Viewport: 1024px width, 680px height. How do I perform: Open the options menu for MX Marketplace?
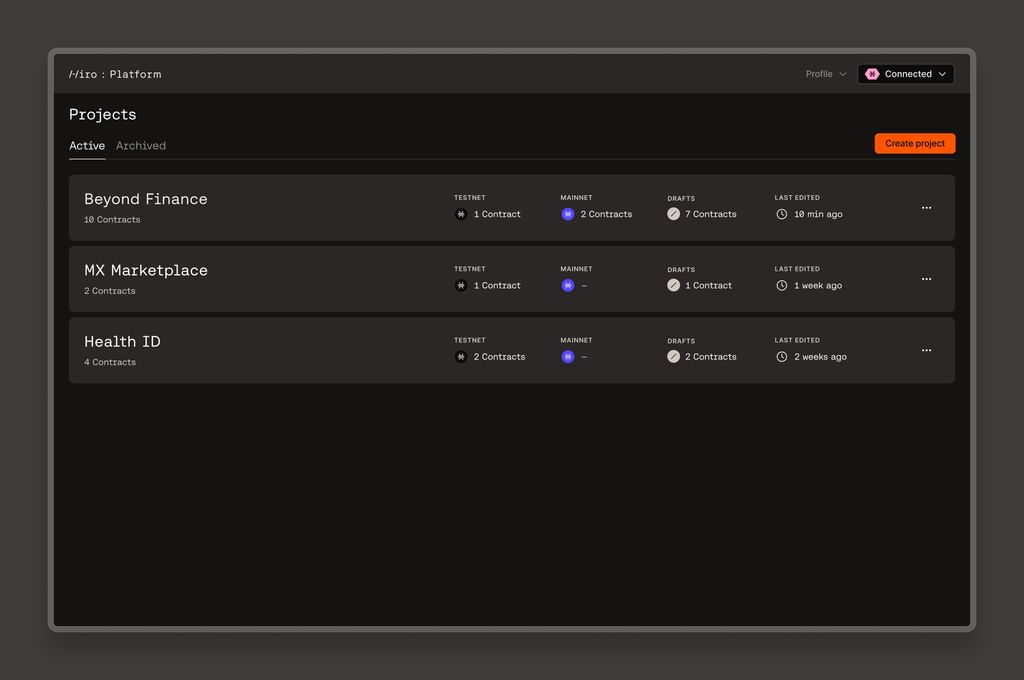tap(926, 278)
